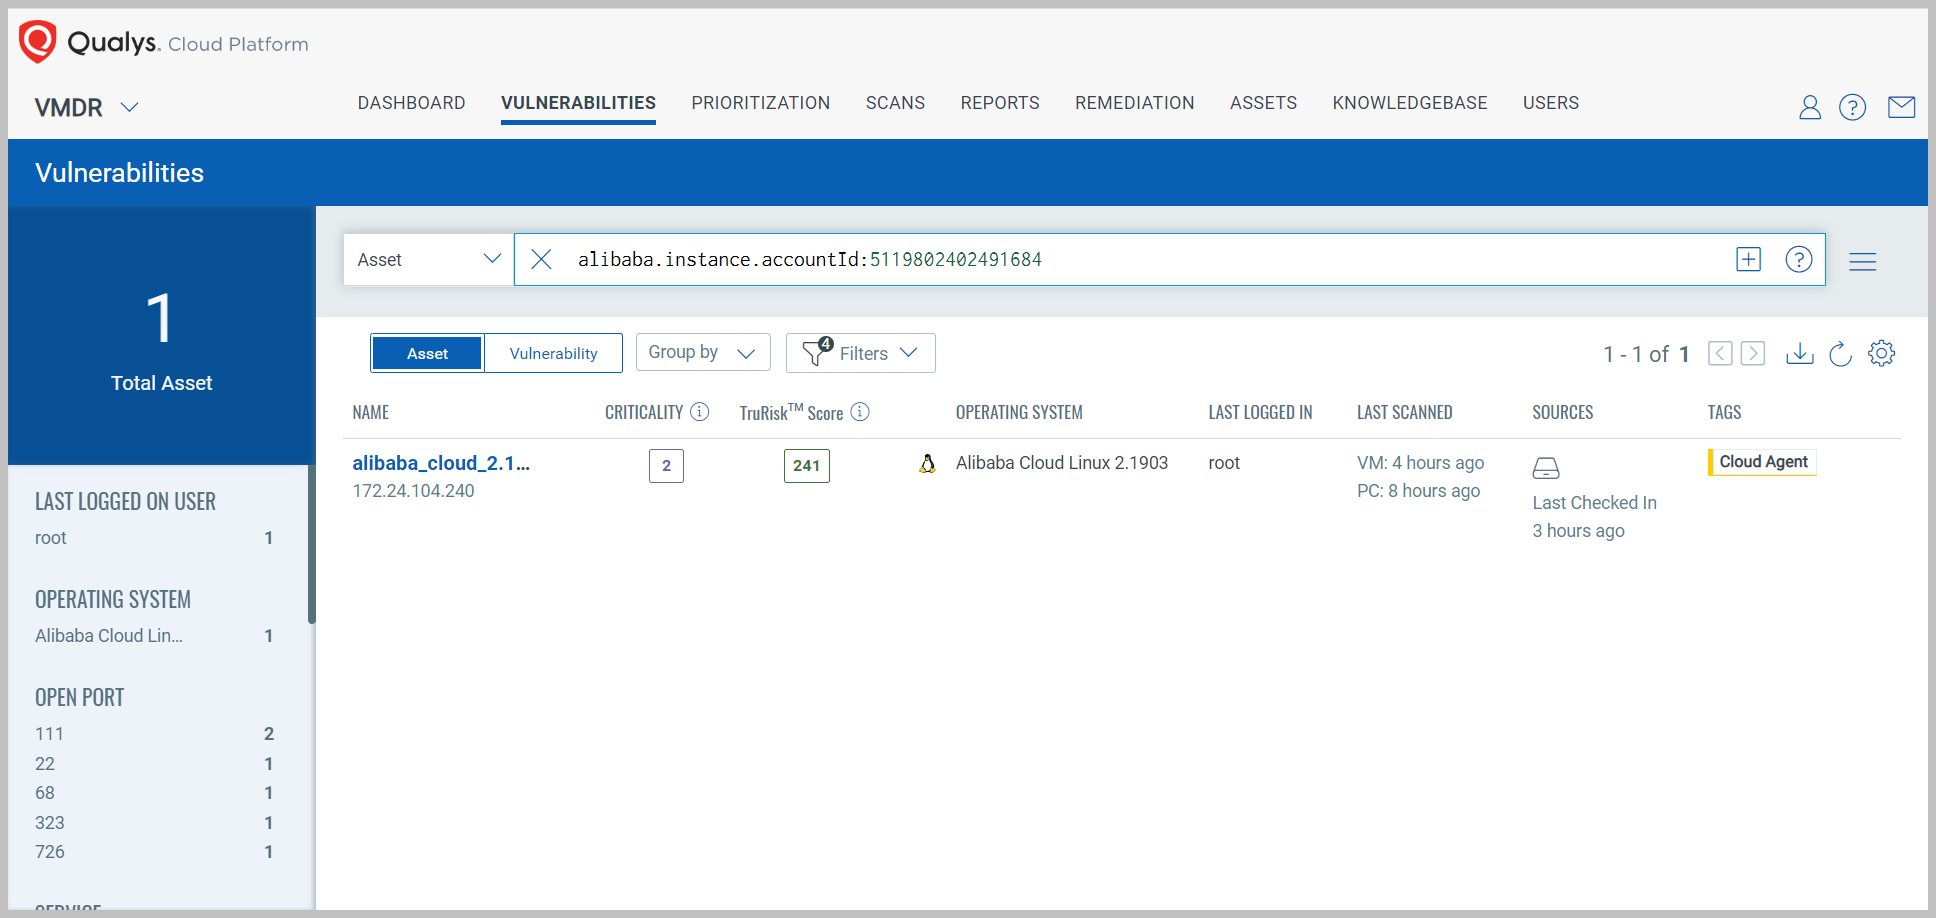Open the user profile icon
Viewport: 1936px width, 918px height.
(x=1809, y=107)
